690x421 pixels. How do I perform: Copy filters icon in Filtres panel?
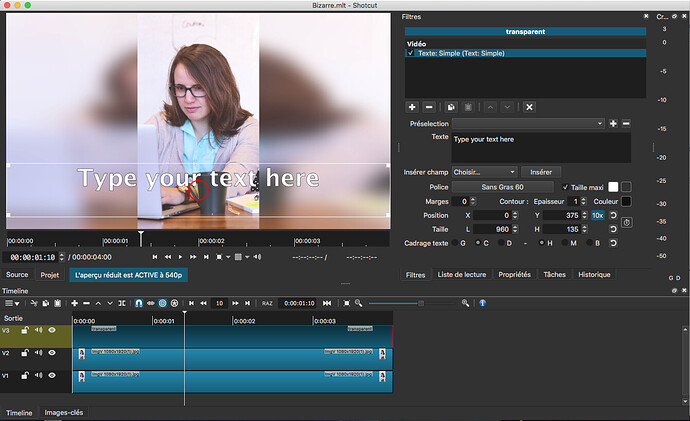451,107
